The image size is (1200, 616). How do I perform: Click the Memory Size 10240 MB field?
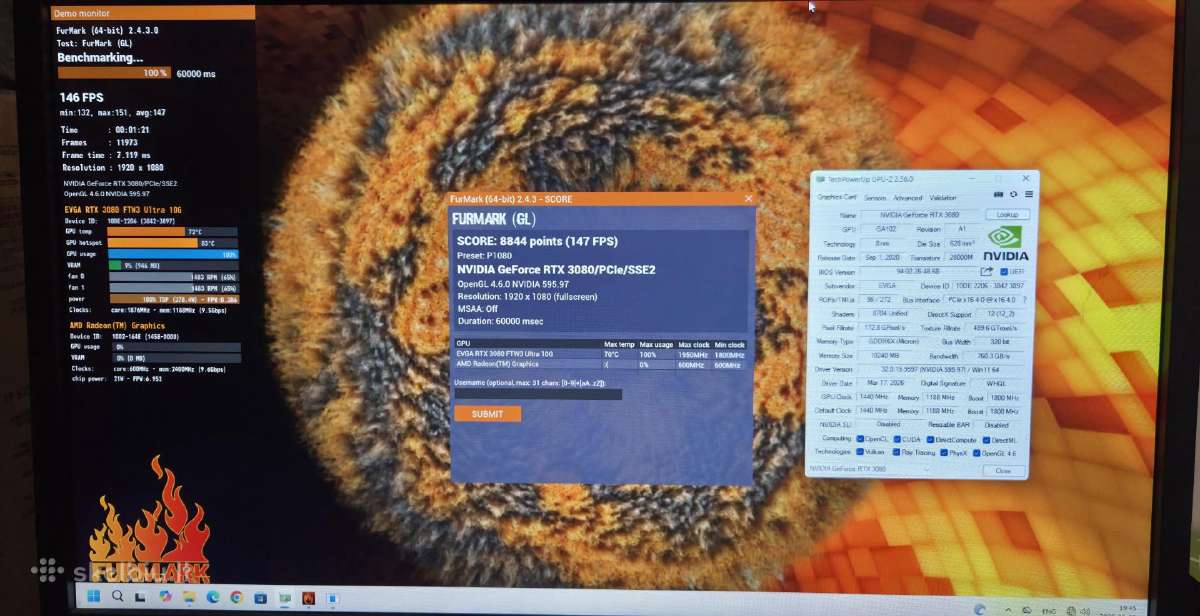885,356
